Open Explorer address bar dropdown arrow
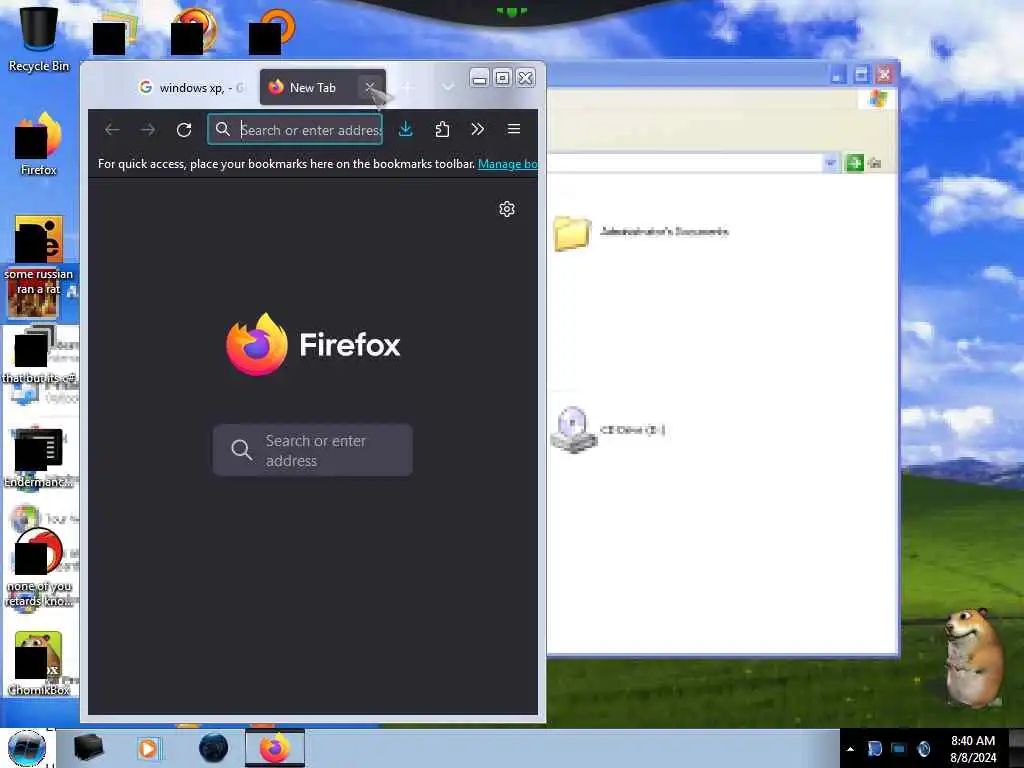Screen dimensions: 1024x768 tap(830, 163)
